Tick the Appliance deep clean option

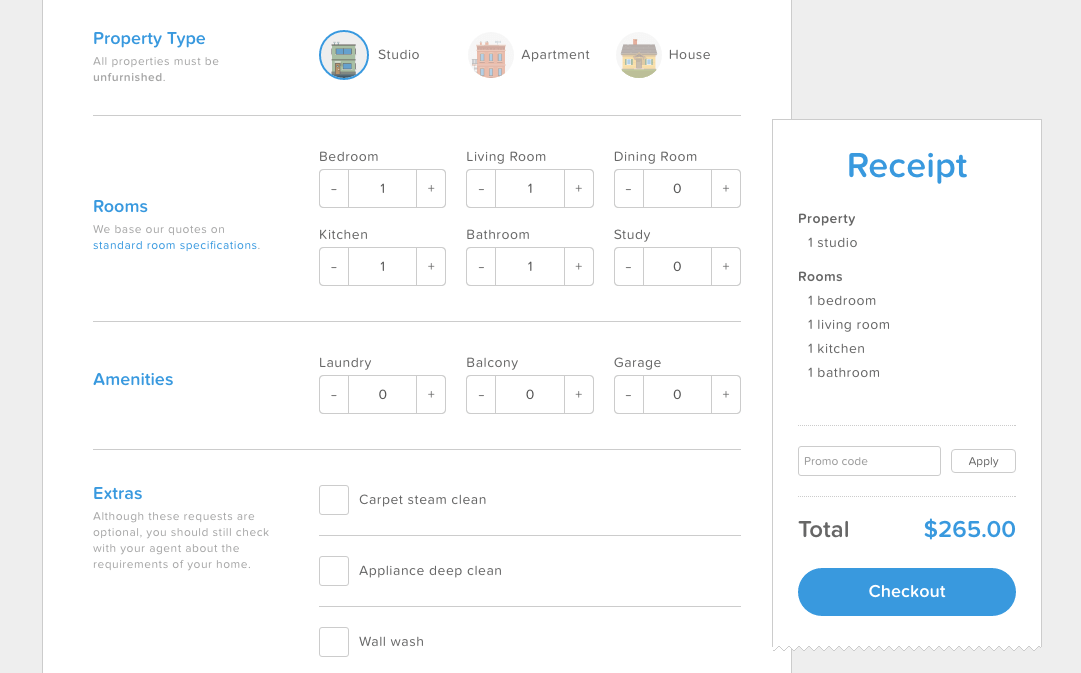(334, 571)
